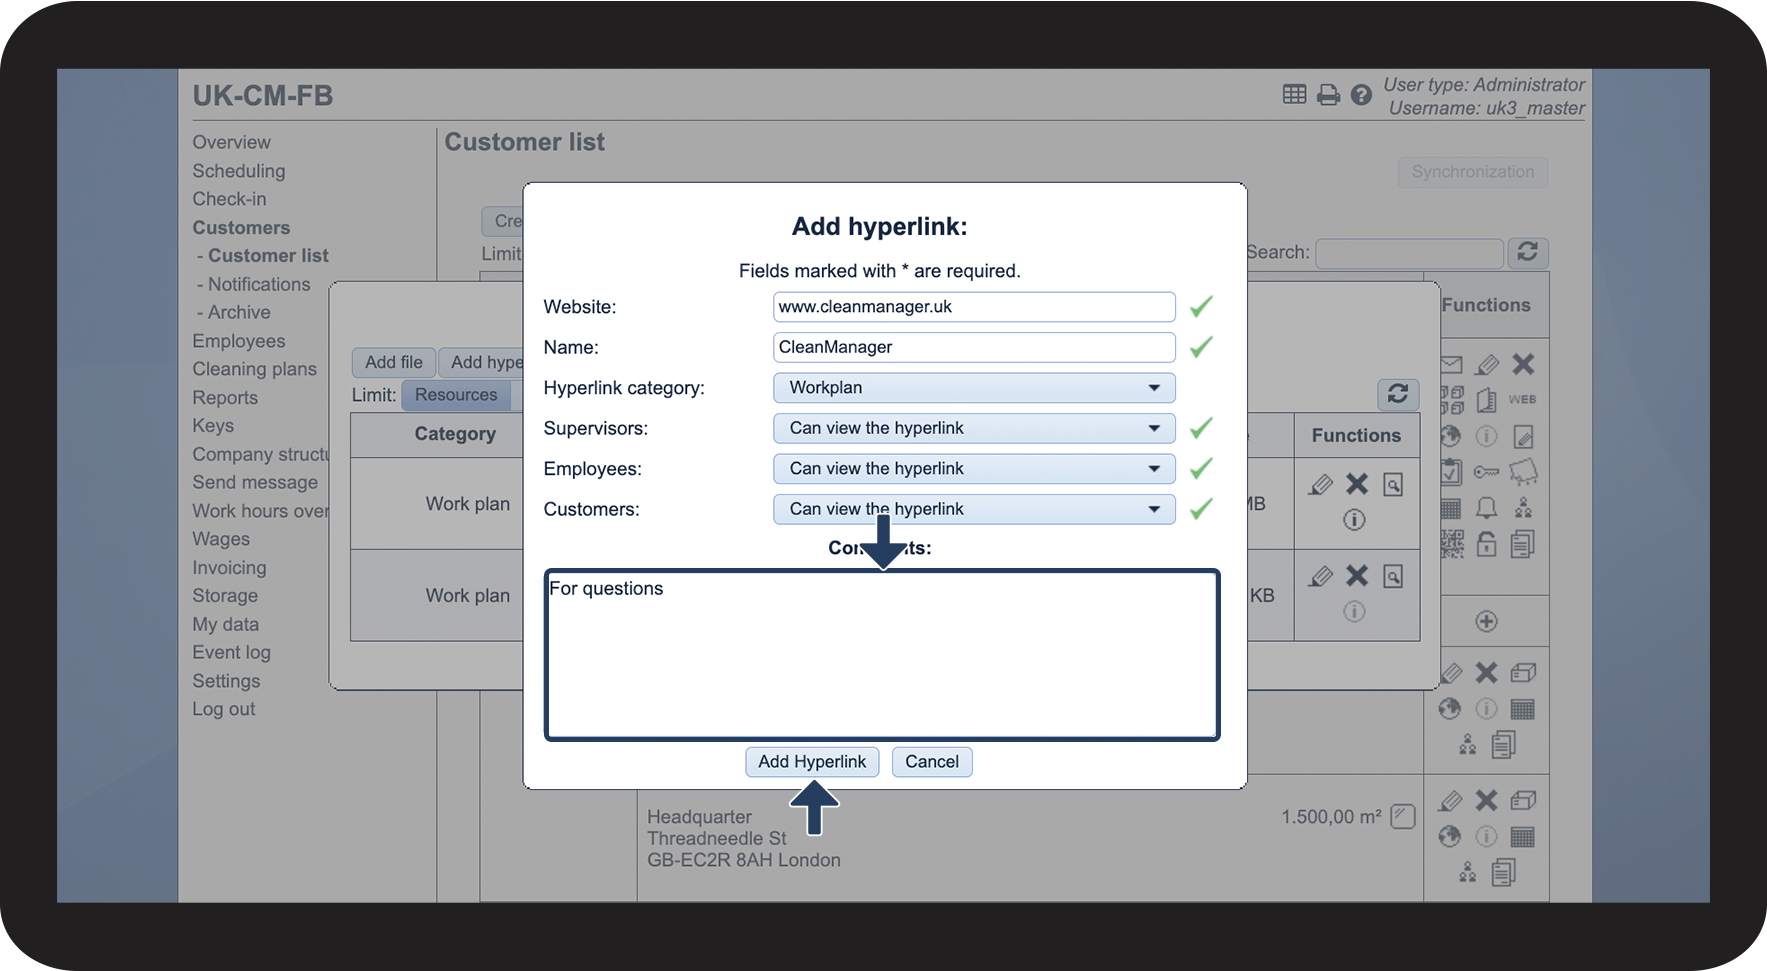Edit the Headquarter row with the pencil icon
Image resolution: width=1767 pixels, height=971 pixels.
(1450, 801)
